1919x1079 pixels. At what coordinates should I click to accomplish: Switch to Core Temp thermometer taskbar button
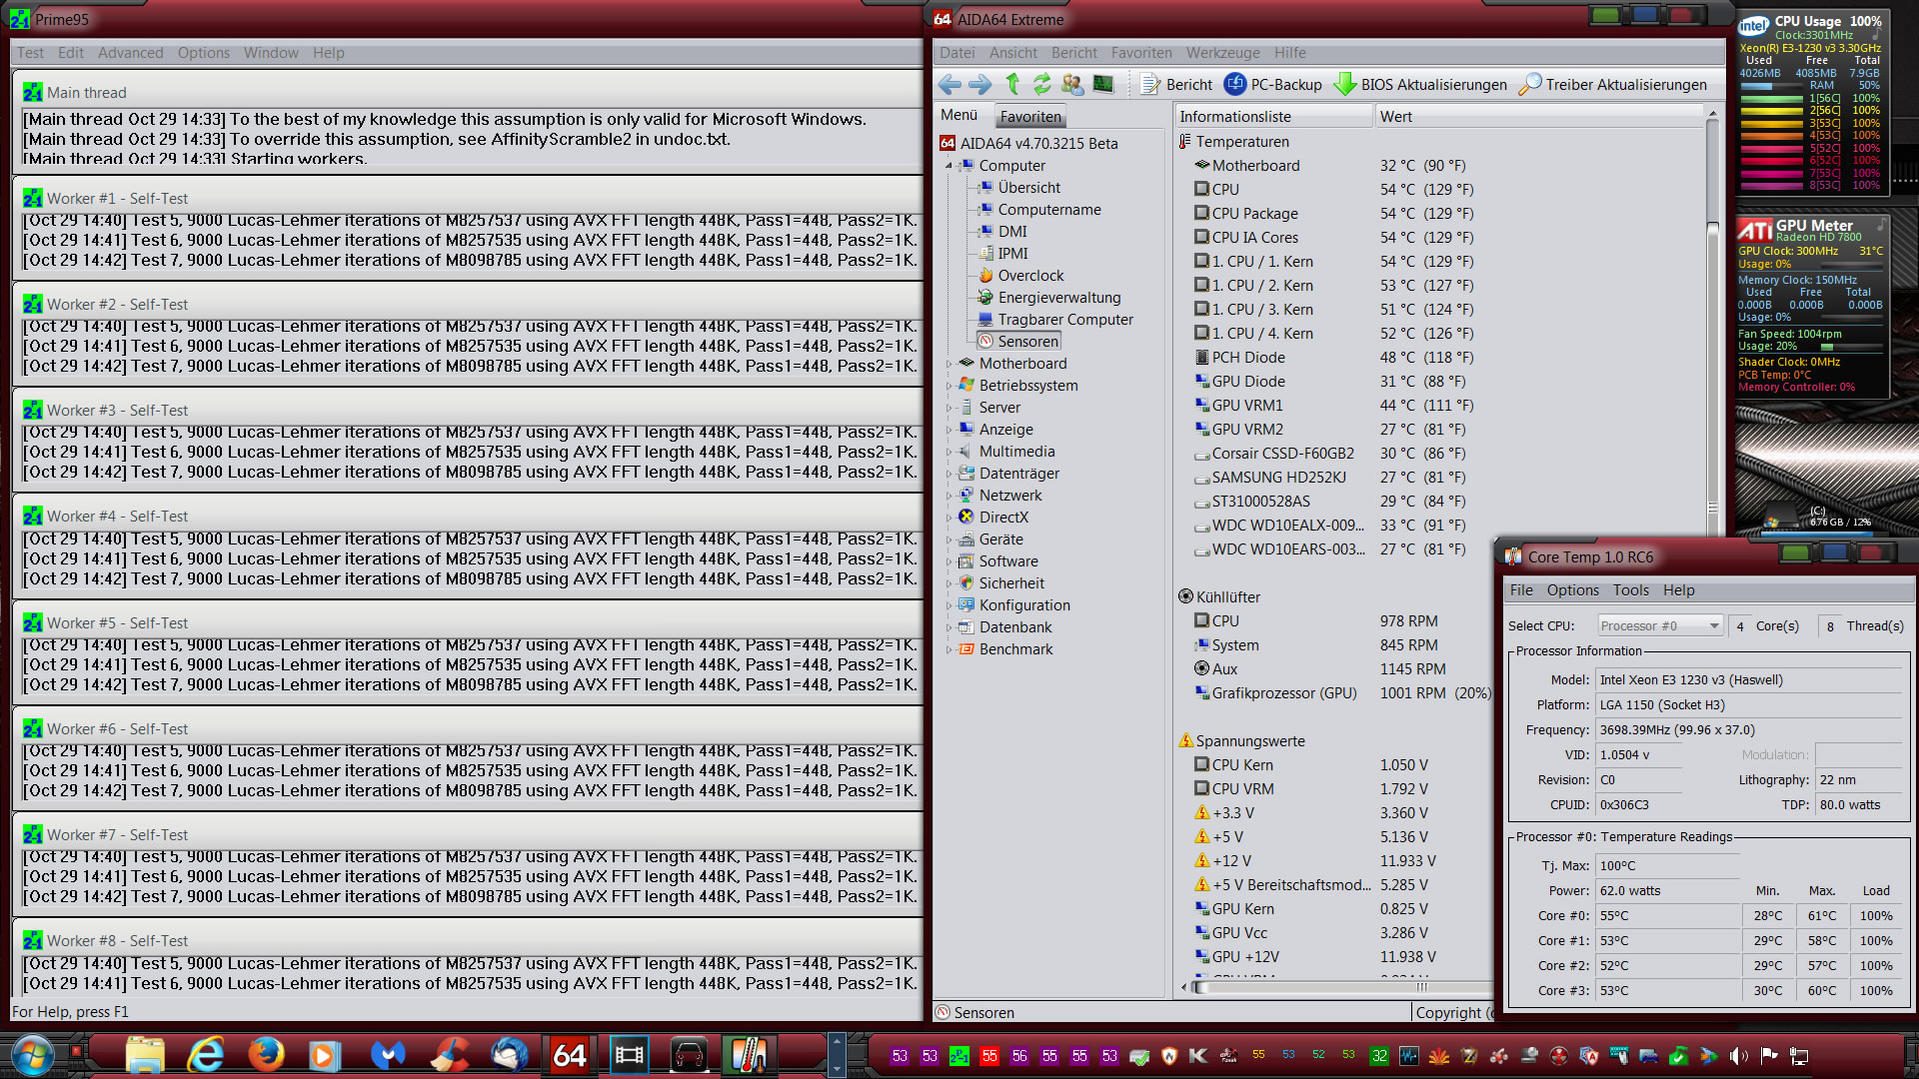coord(749,1055)
